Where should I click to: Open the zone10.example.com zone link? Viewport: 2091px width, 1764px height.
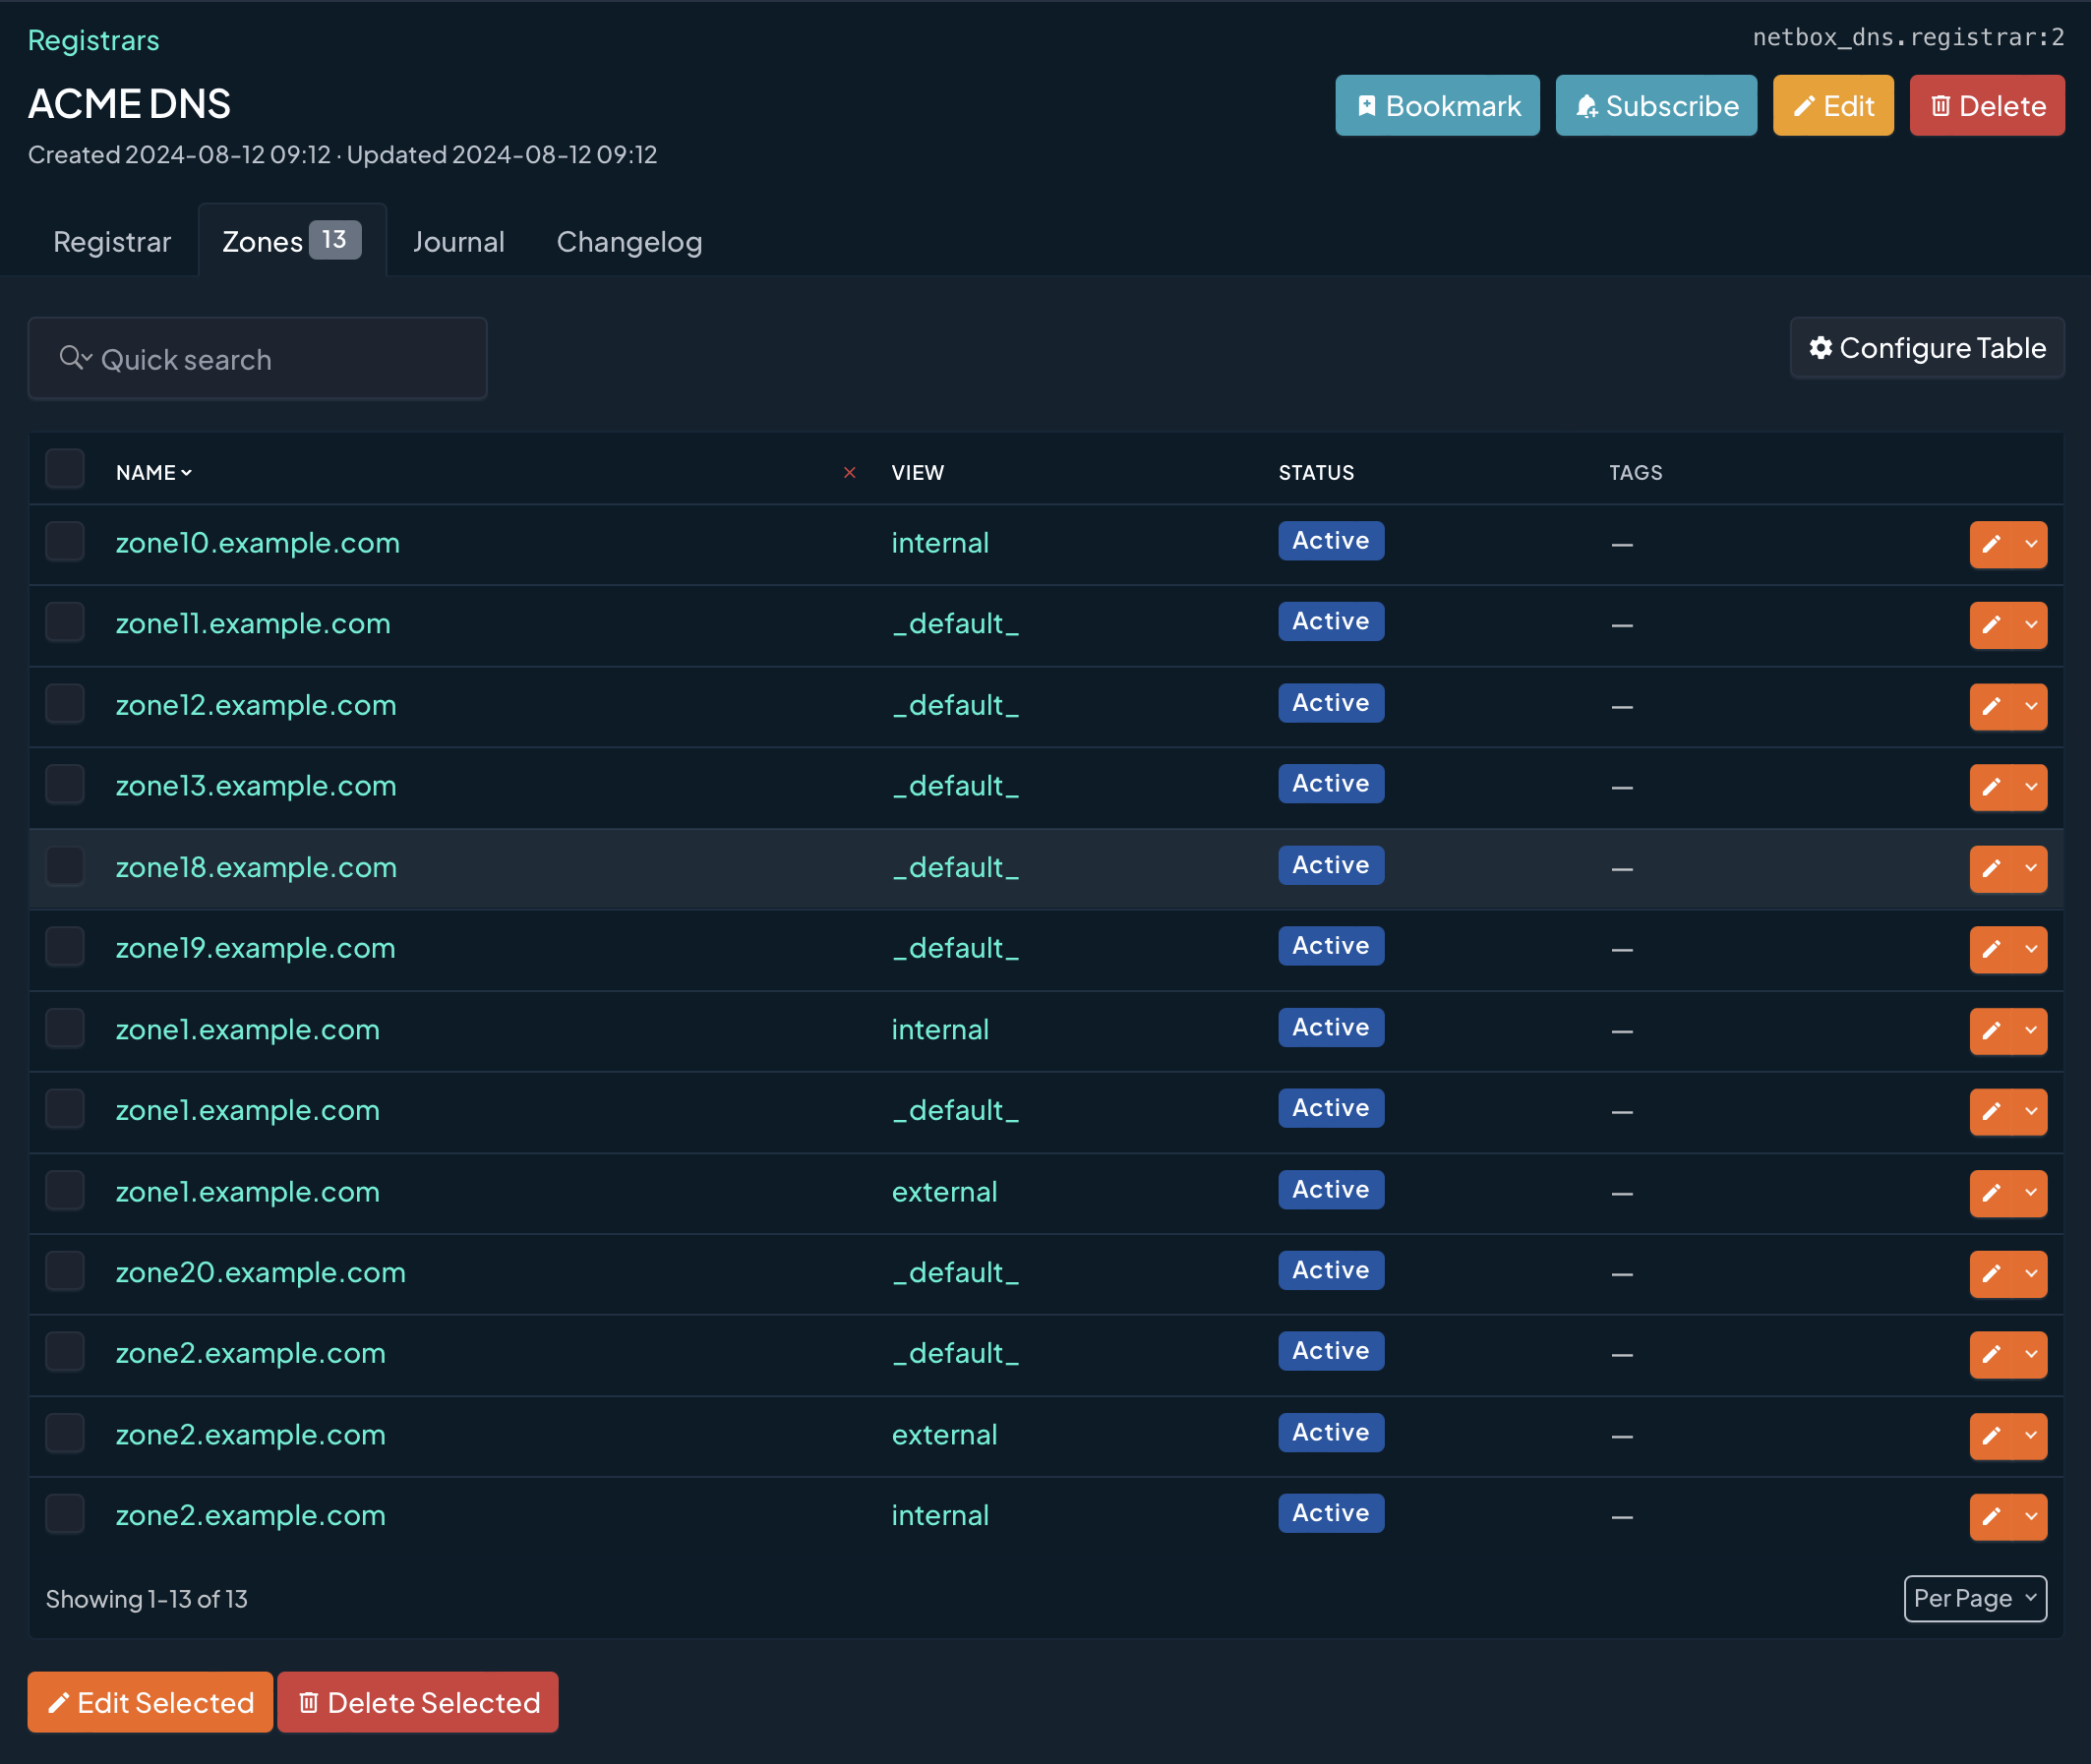click(258, 543)
